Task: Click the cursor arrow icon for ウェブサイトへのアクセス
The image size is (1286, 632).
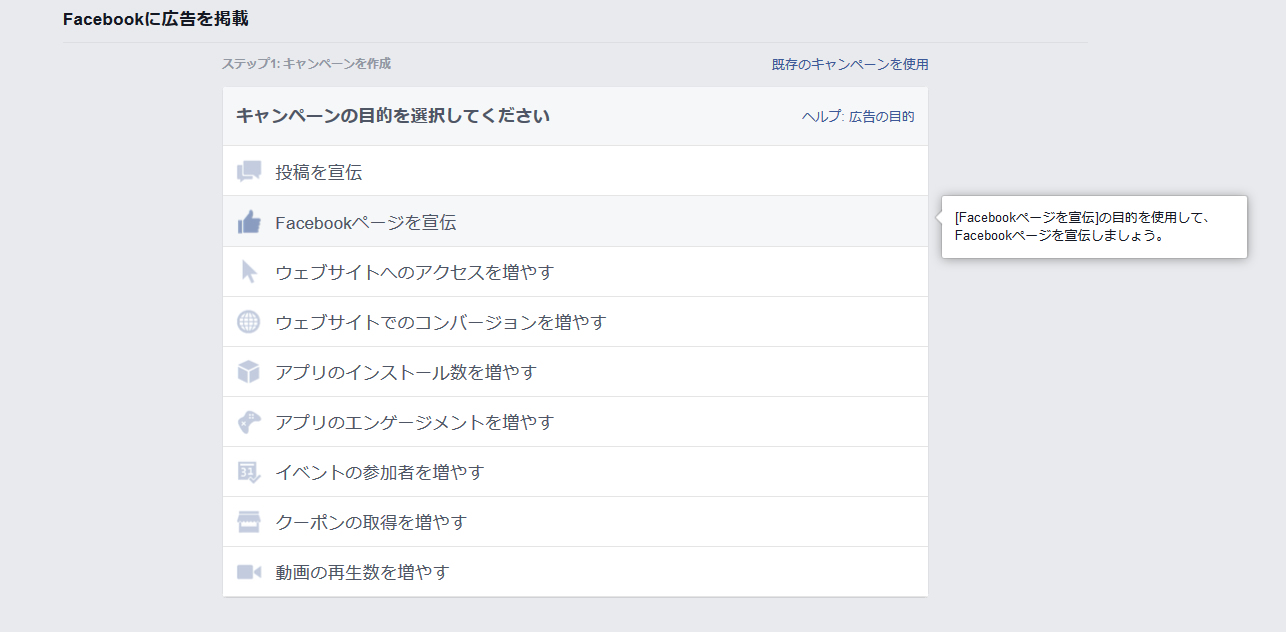Action: pyautogui.click(x=249, y=272)
